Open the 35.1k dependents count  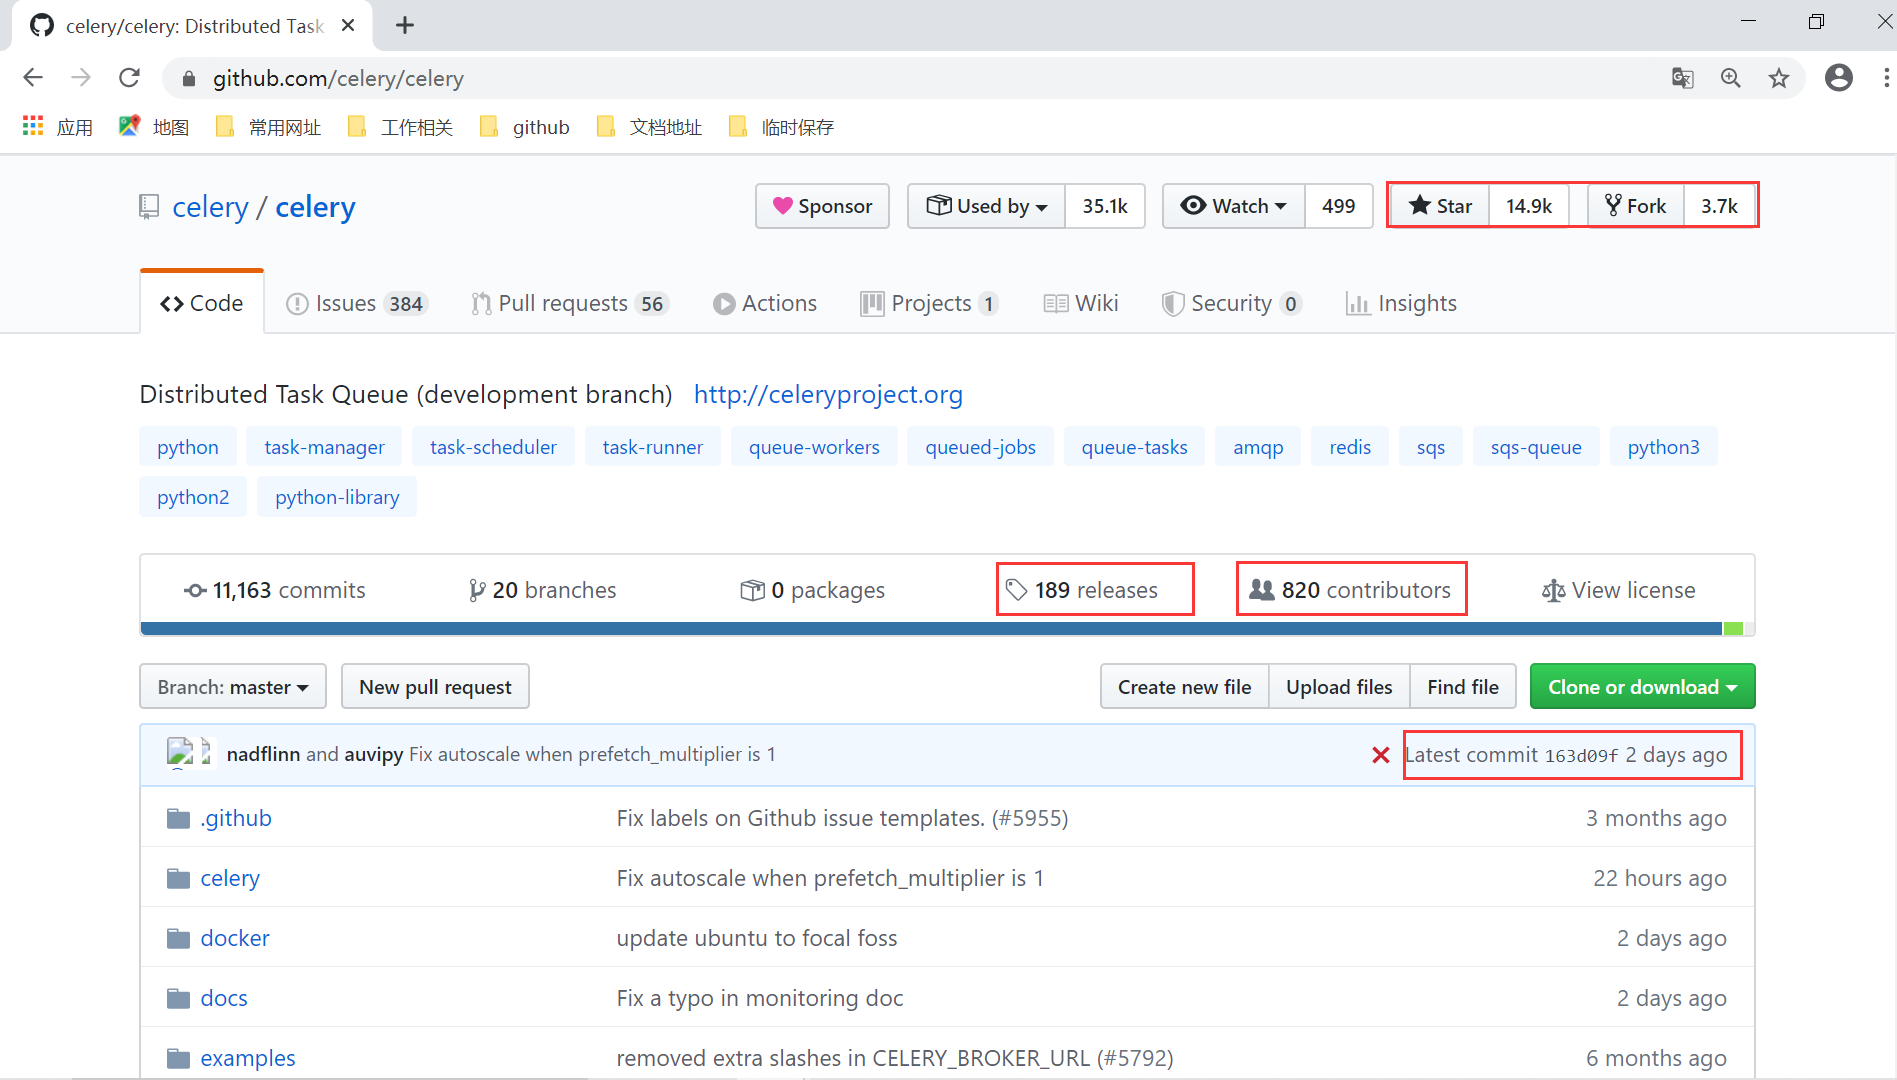tap(1105, 206)
